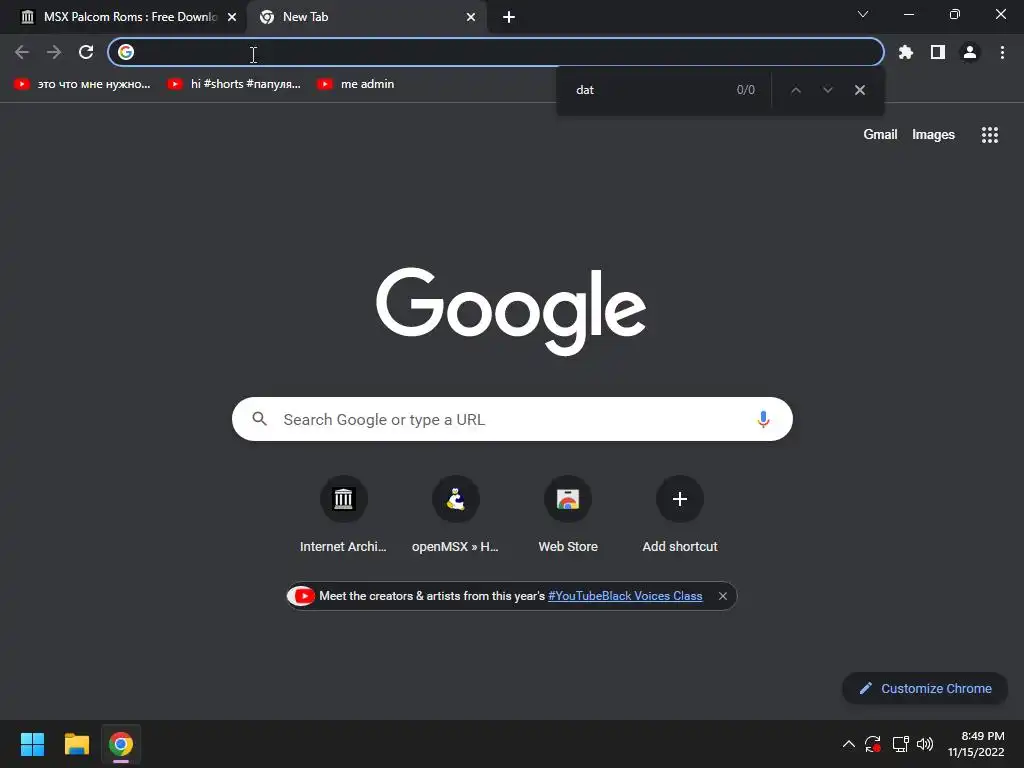Open the tab search dropdown chevron

coord(863,14)
